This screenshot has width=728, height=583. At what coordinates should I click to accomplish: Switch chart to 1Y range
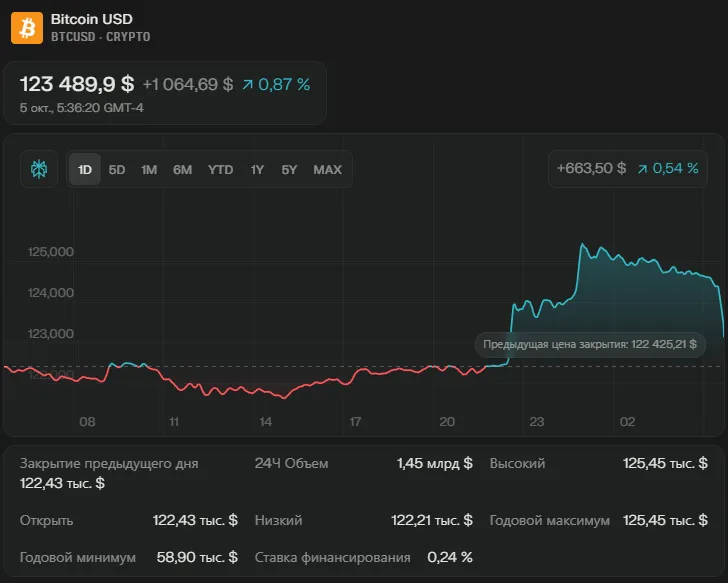(257, 169)
